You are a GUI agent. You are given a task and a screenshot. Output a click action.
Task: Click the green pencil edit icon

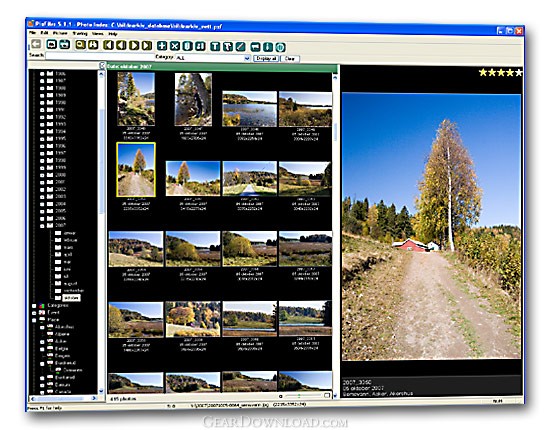(241, 47)
